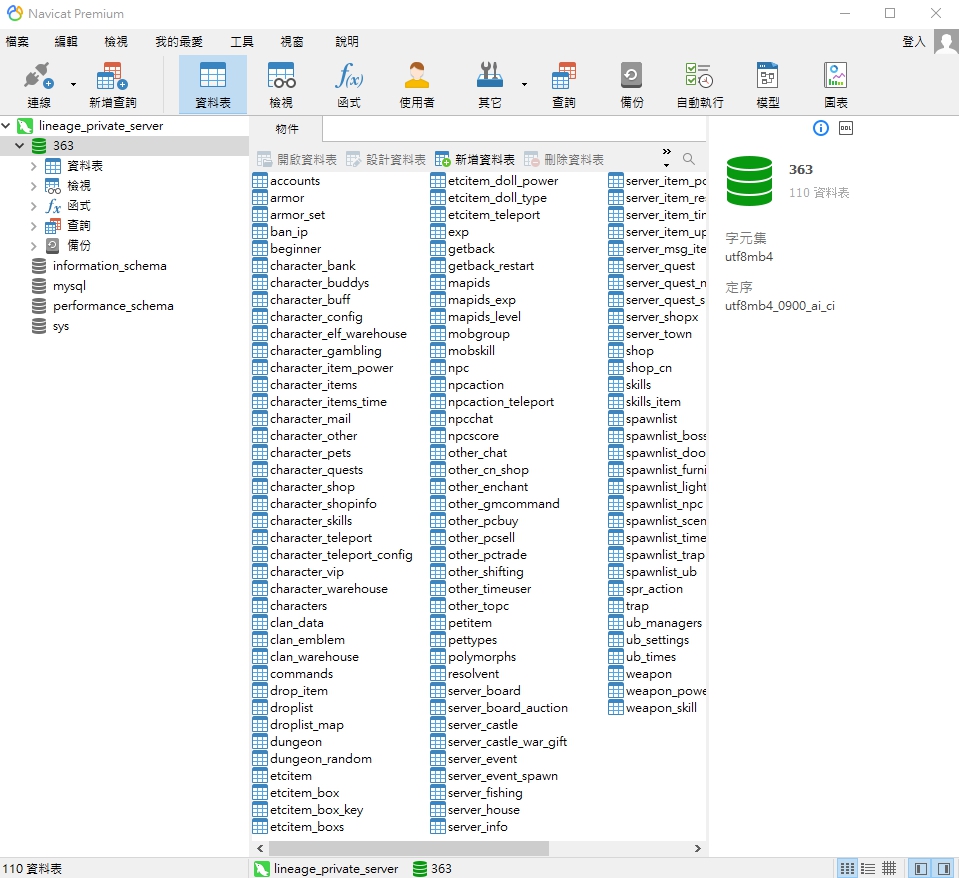Open the 其它 dropdown arrow
The height and width of the screenshot is (878, 959).
(524, 84)
